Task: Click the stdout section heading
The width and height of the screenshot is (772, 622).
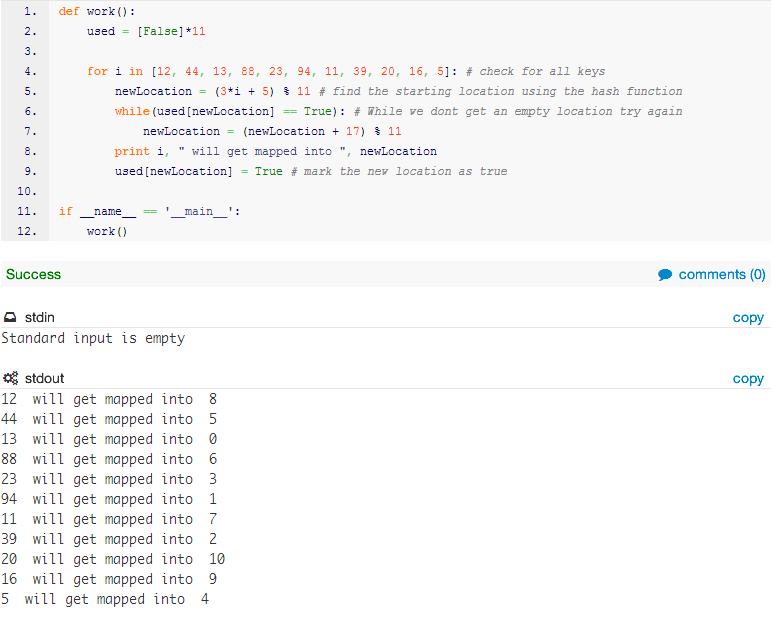Action: coord(44,378)
